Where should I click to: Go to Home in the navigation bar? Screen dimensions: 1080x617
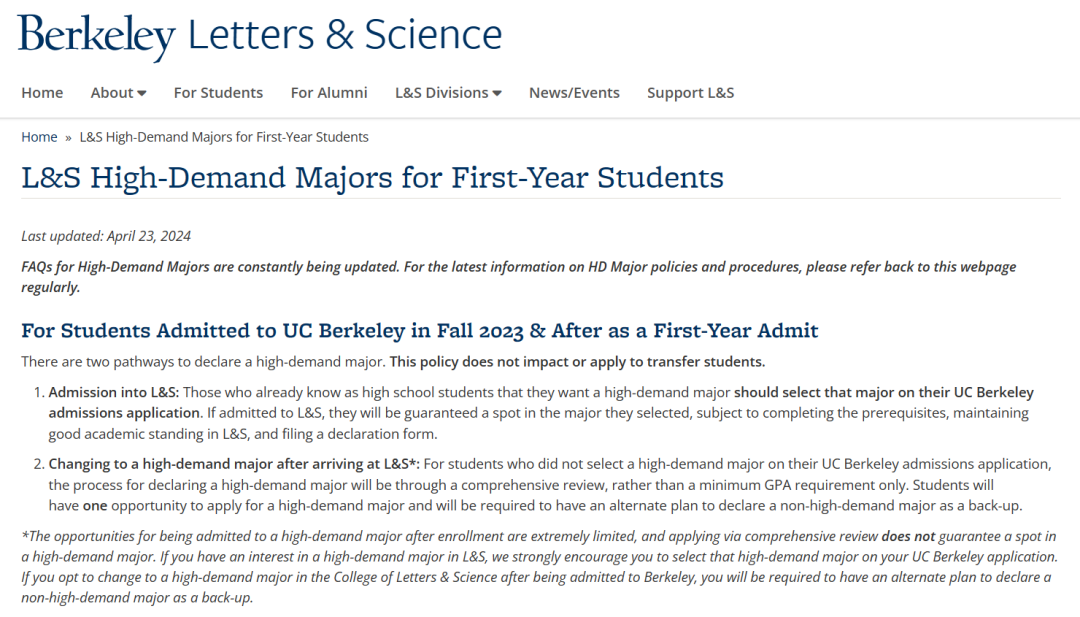click(x=42, y=92)
